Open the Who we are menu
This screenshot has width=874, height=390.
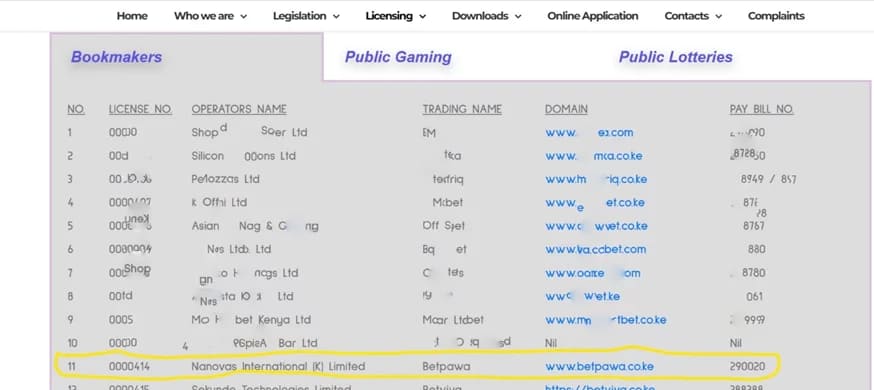click(203, 16)
